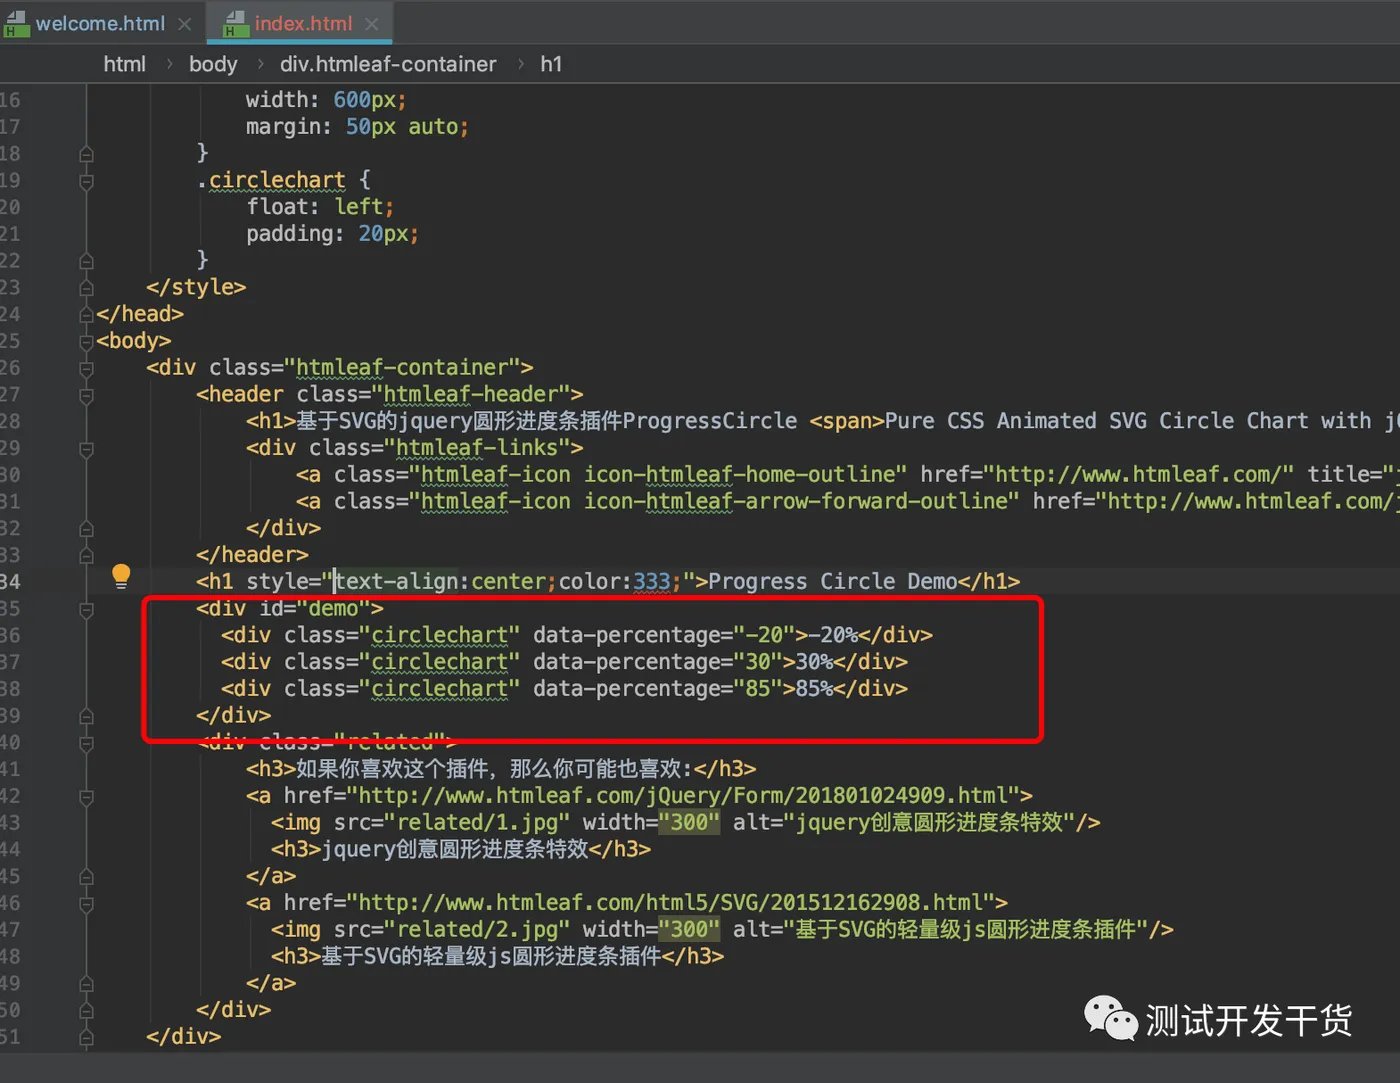This screenshot has height=1083, width=1400.
Task: Click the related/2.jpg src value
Action: click(477, 929)
